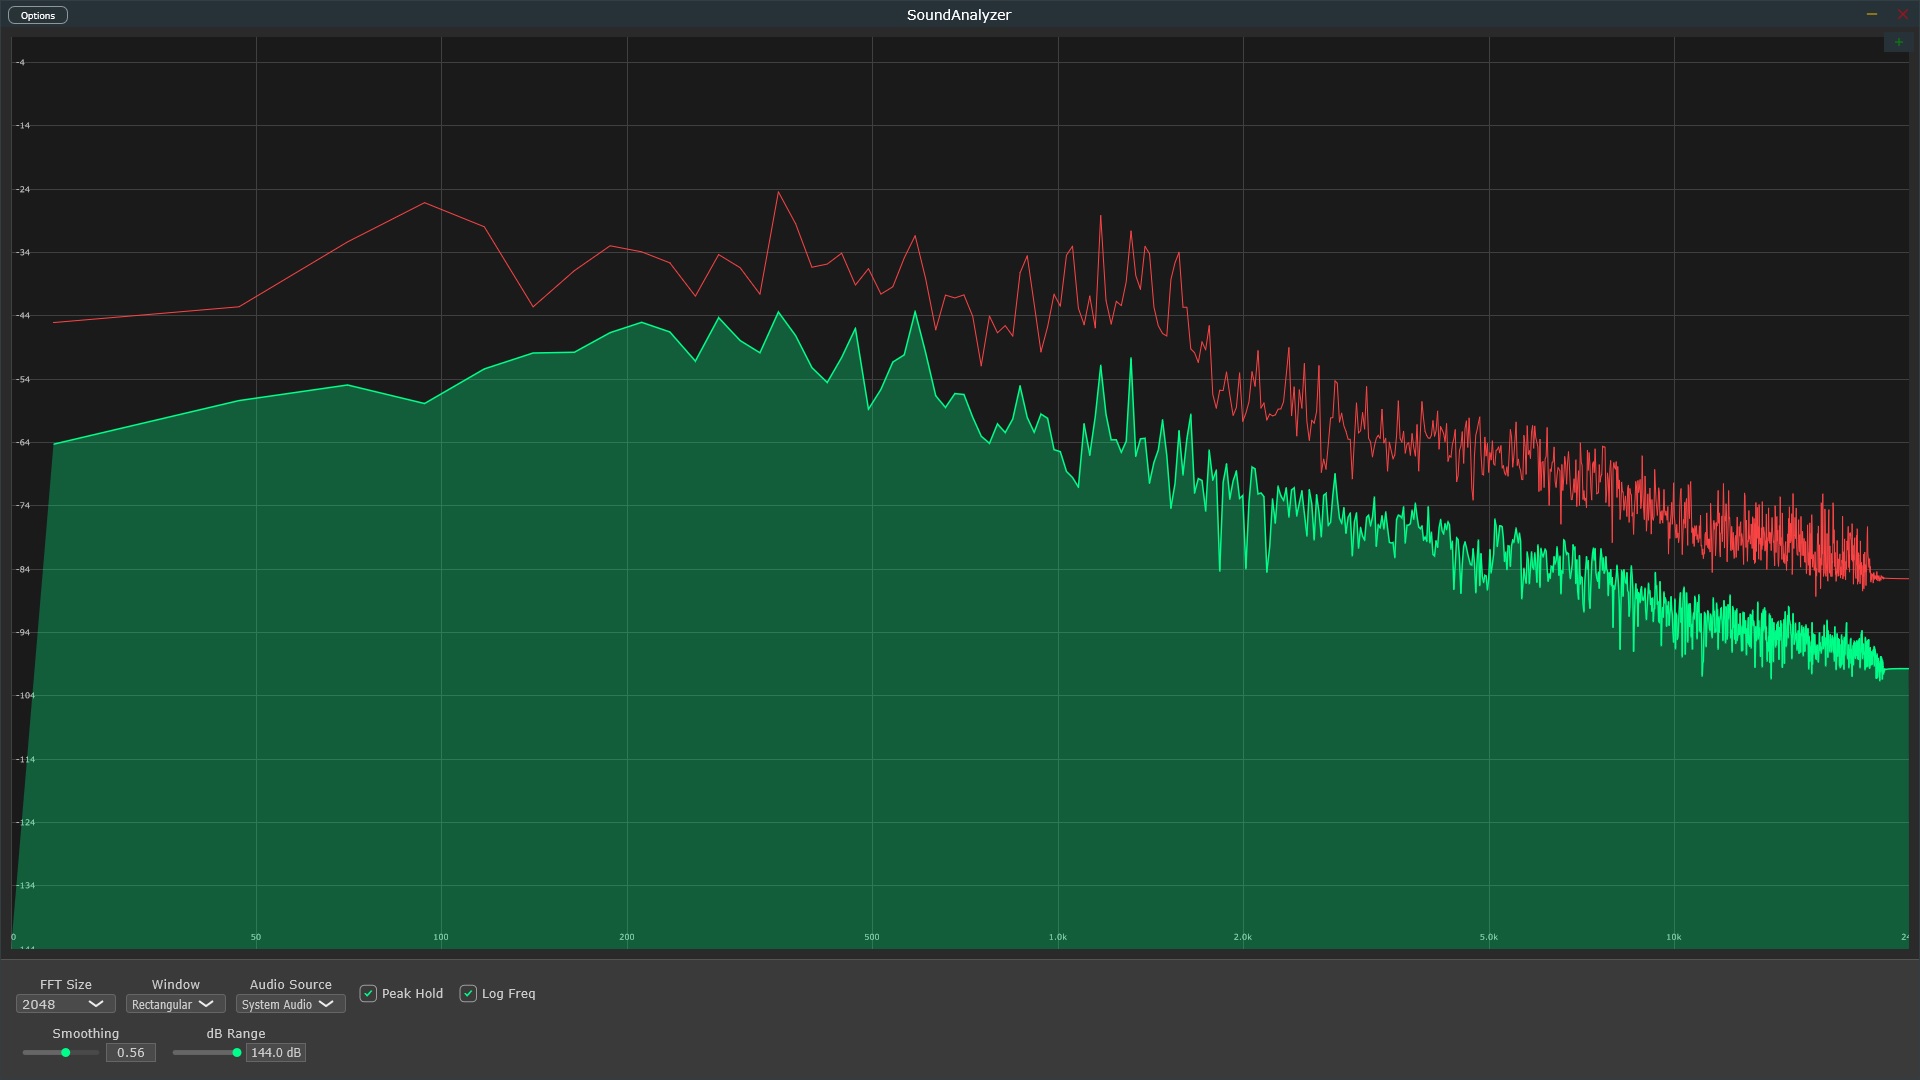Click the Smoothing value field showing 0.56
Image resolution: width=1920 pixels, height=1080 pixels.
click(x=131, y=1052)
